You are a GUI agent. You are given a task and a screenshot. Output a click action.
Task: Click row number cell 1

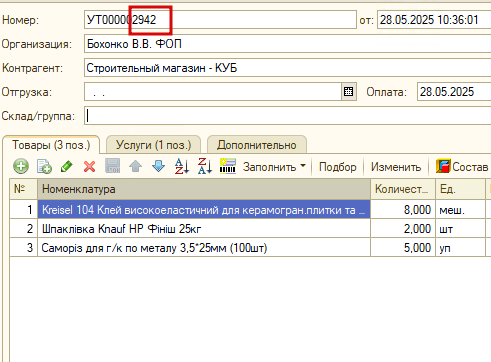pyautogui.click(x=24, y=210)
